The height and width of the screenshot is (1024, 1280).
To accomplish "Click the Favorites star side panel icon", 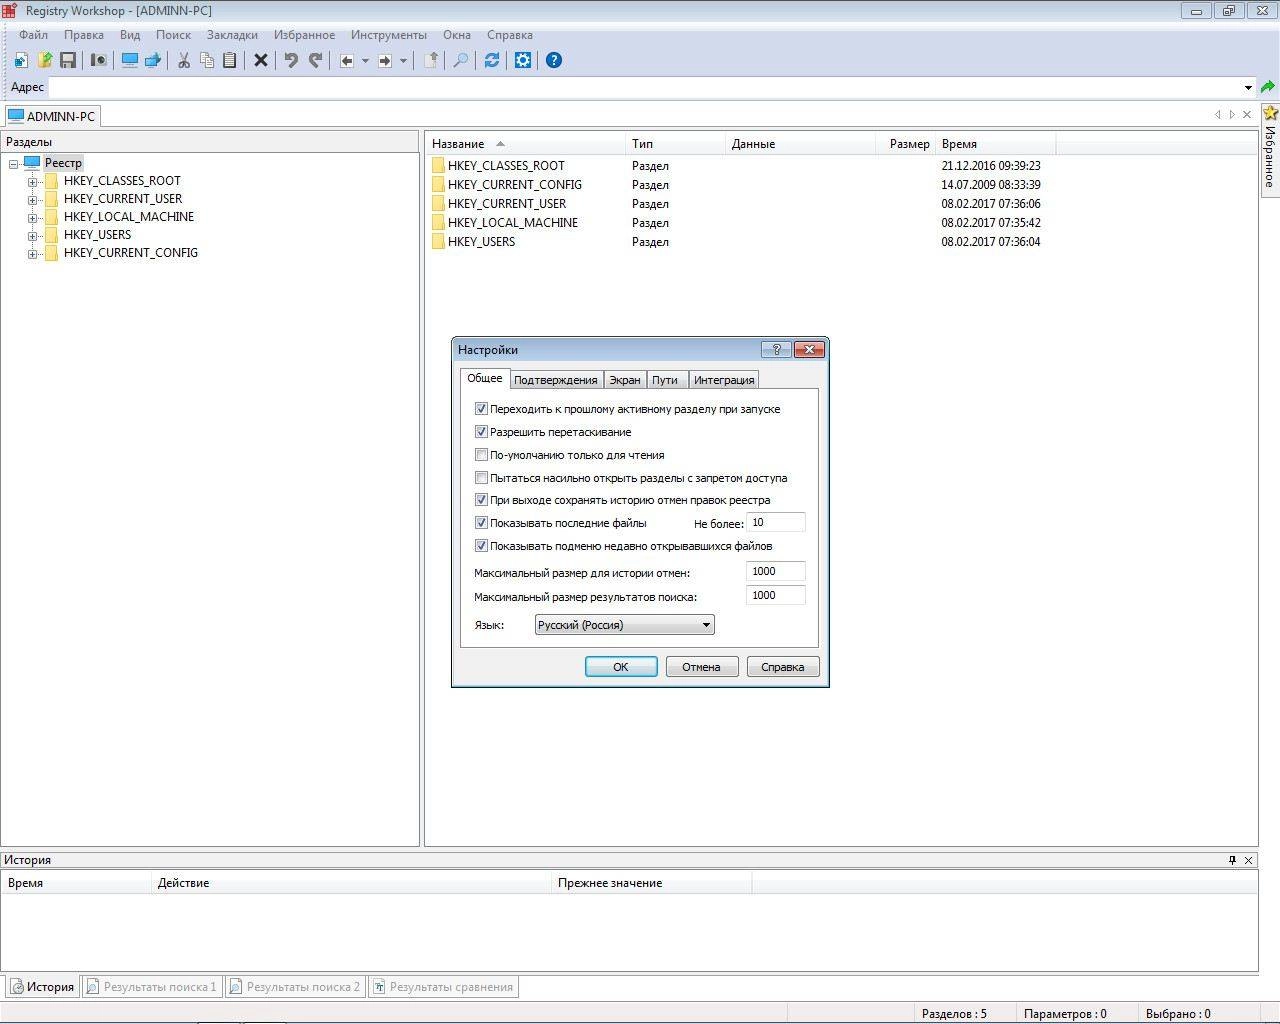I will tap(1270, 113).
